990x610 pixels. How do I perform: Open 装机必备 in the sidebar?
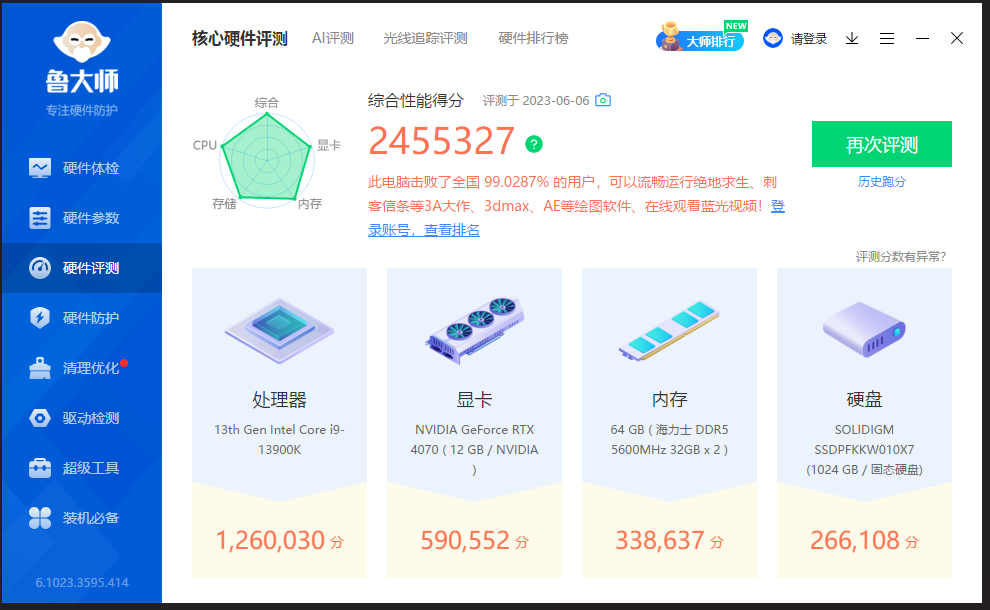pos(81,518)
